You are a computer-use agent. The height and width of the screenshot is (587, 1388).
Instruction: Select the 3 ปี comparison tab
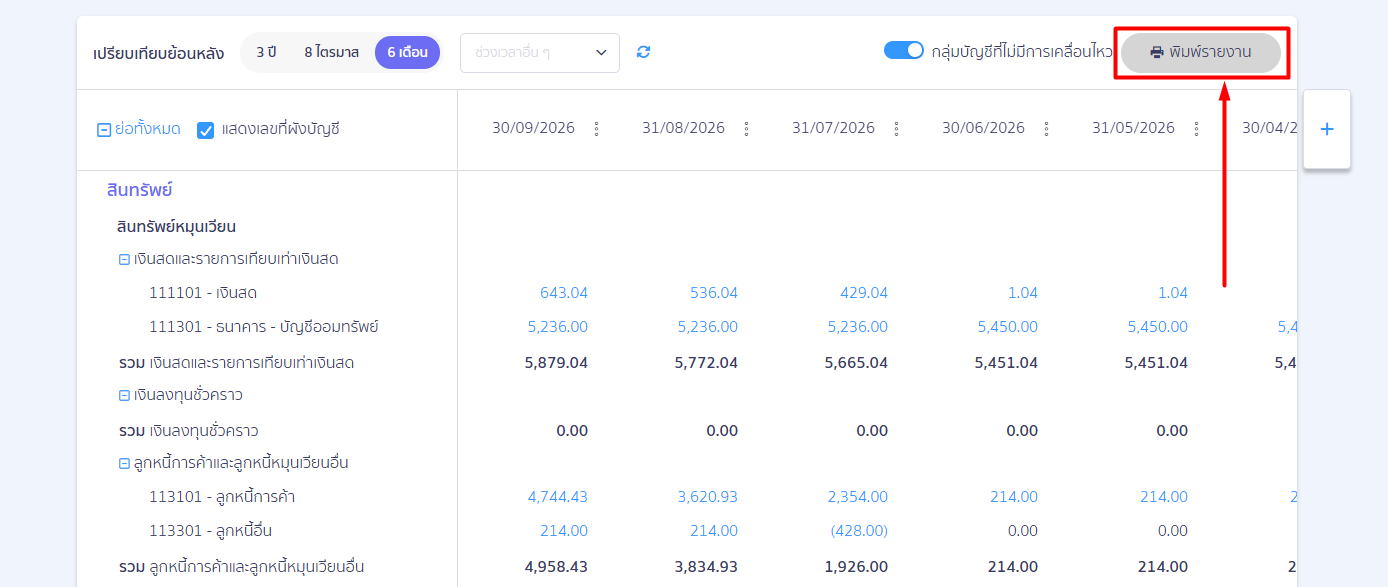tap(266, 52)
